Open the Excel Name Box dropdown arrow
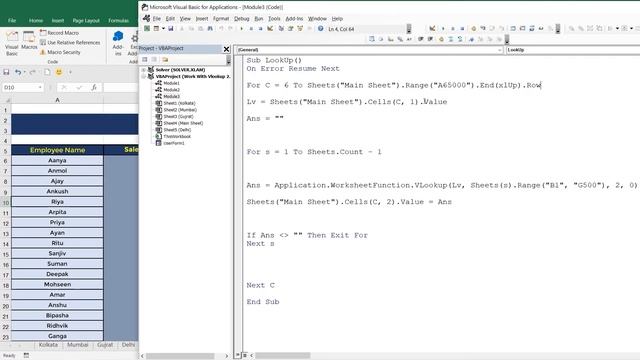 click(40, 87)
